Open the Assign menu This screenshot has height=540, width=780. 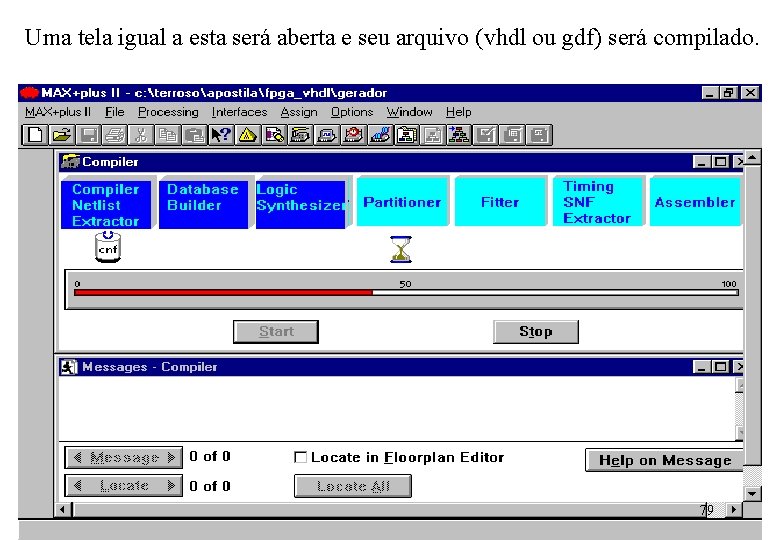click(299, 112)
